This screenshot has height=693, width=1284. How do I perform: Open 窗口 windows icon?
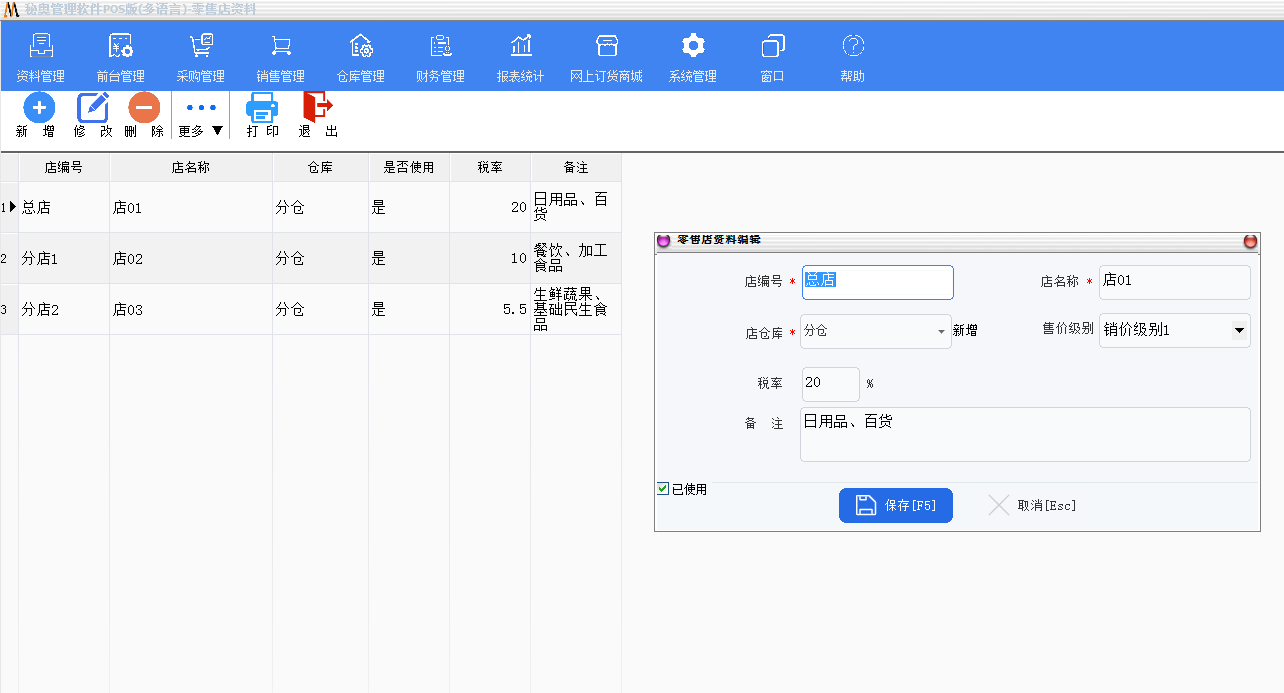point(773,46)
